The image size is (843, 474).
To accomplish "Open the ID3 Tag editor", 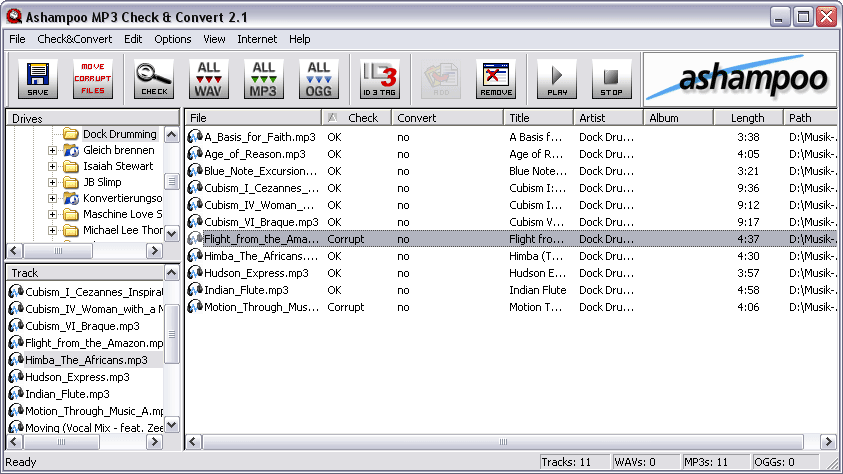I will 380,79.
